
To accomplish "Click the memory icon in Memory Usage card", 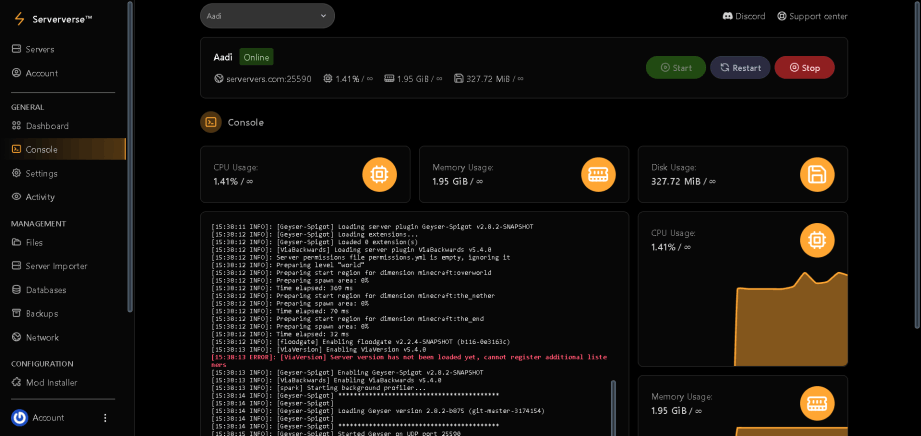I will click(599, 175).
